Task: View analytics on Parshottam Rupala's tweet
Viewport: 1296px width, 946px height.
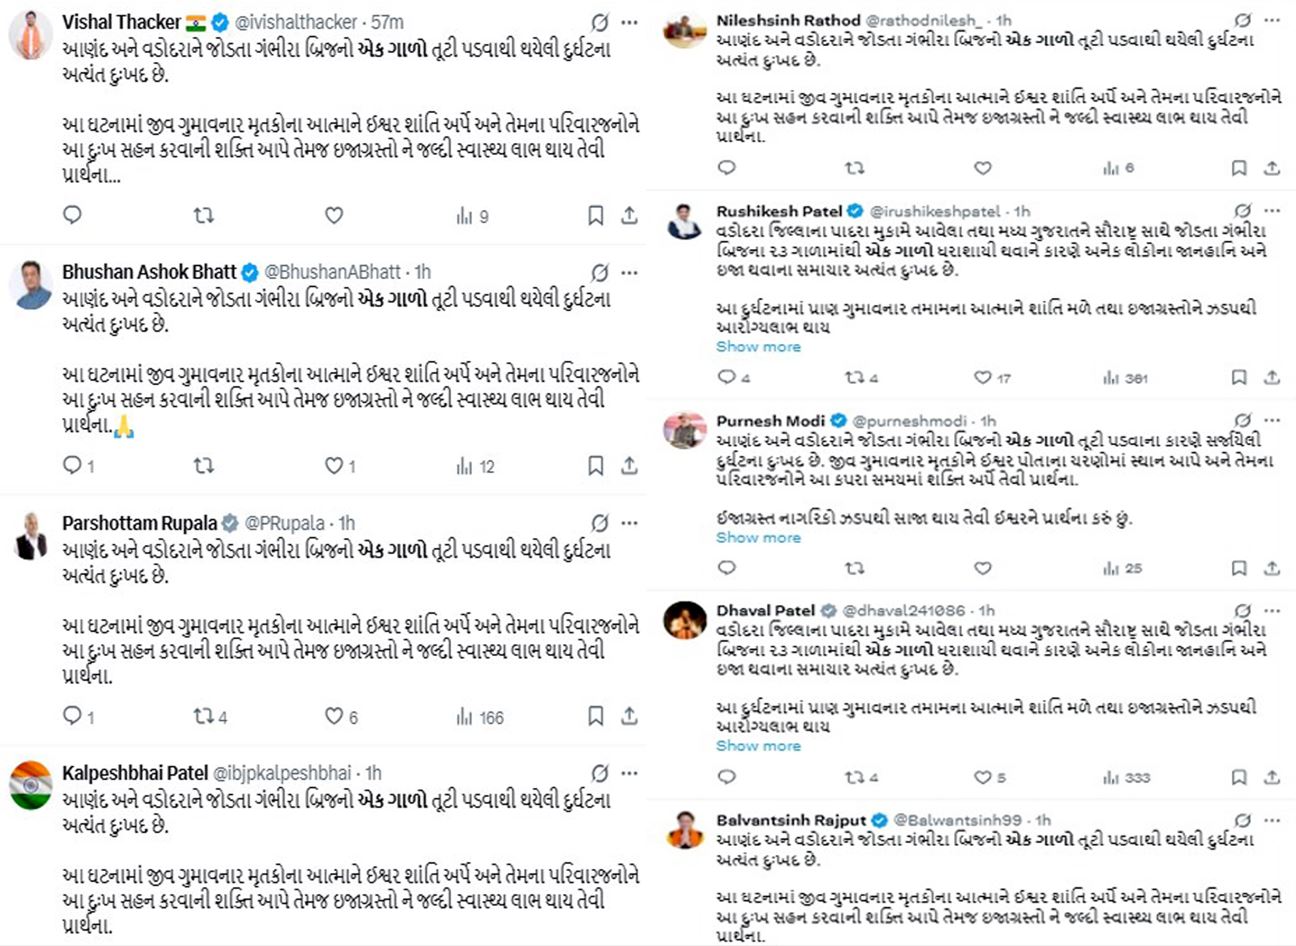Action: pyautogui.click(x=464, y=717)
